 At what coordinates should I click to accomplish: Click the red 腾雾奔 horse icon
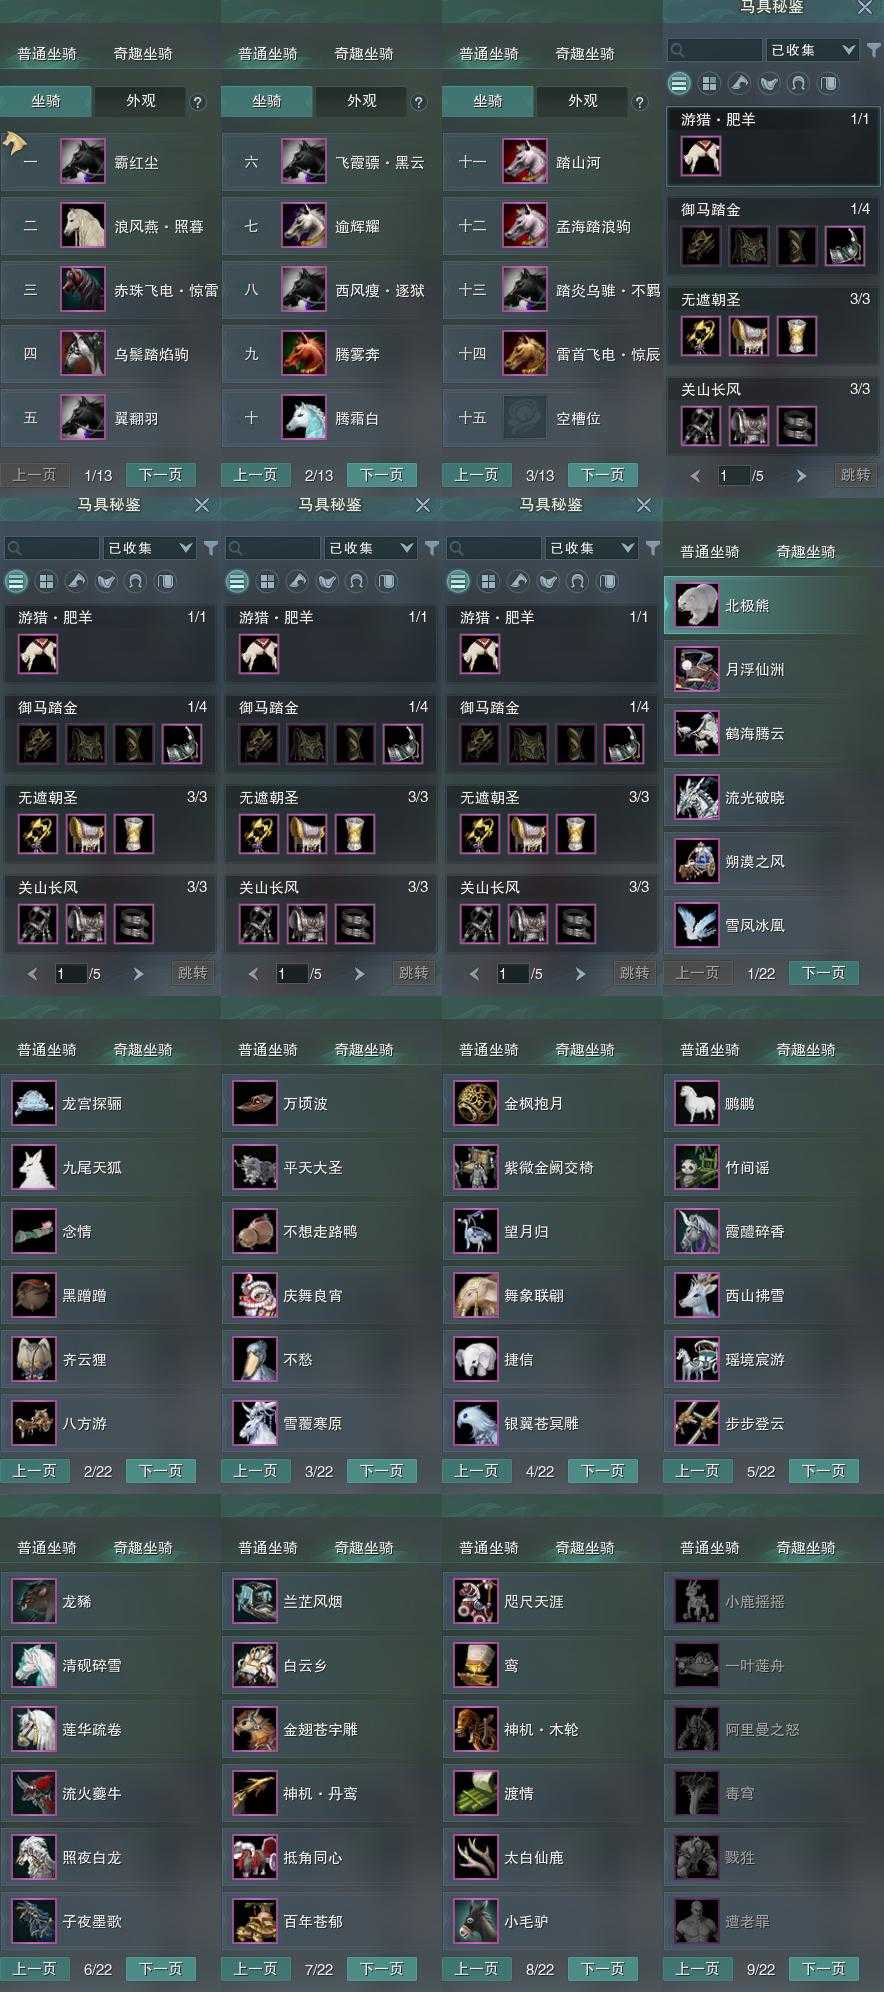point(303,353)
